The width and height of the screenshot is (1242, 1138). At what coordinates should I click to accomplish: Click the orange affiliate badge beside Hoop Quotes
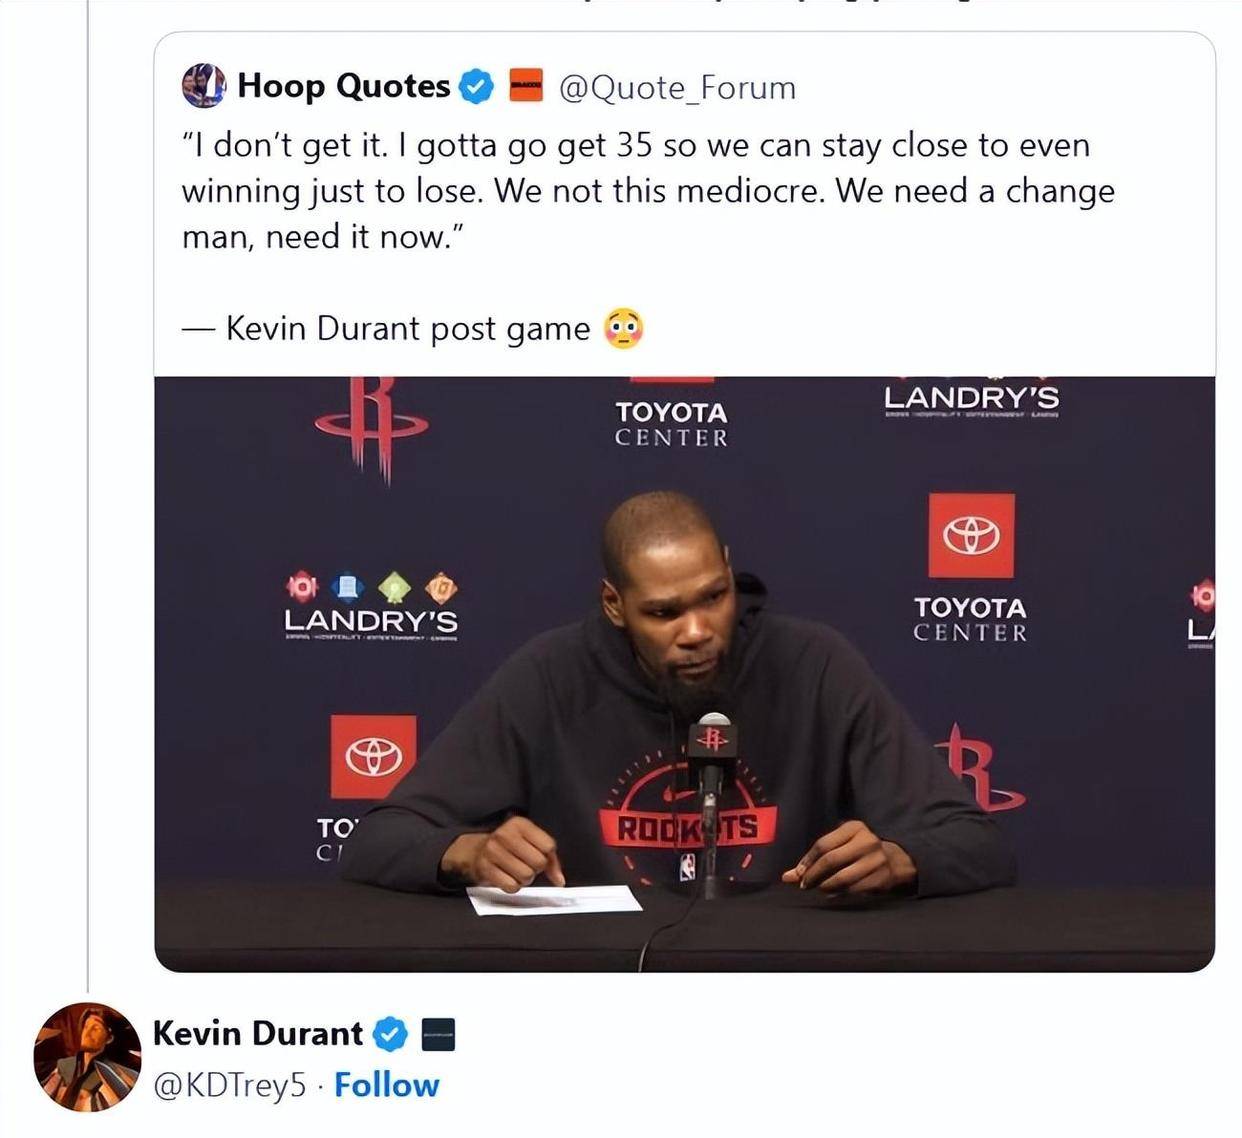tap(526, 86)
